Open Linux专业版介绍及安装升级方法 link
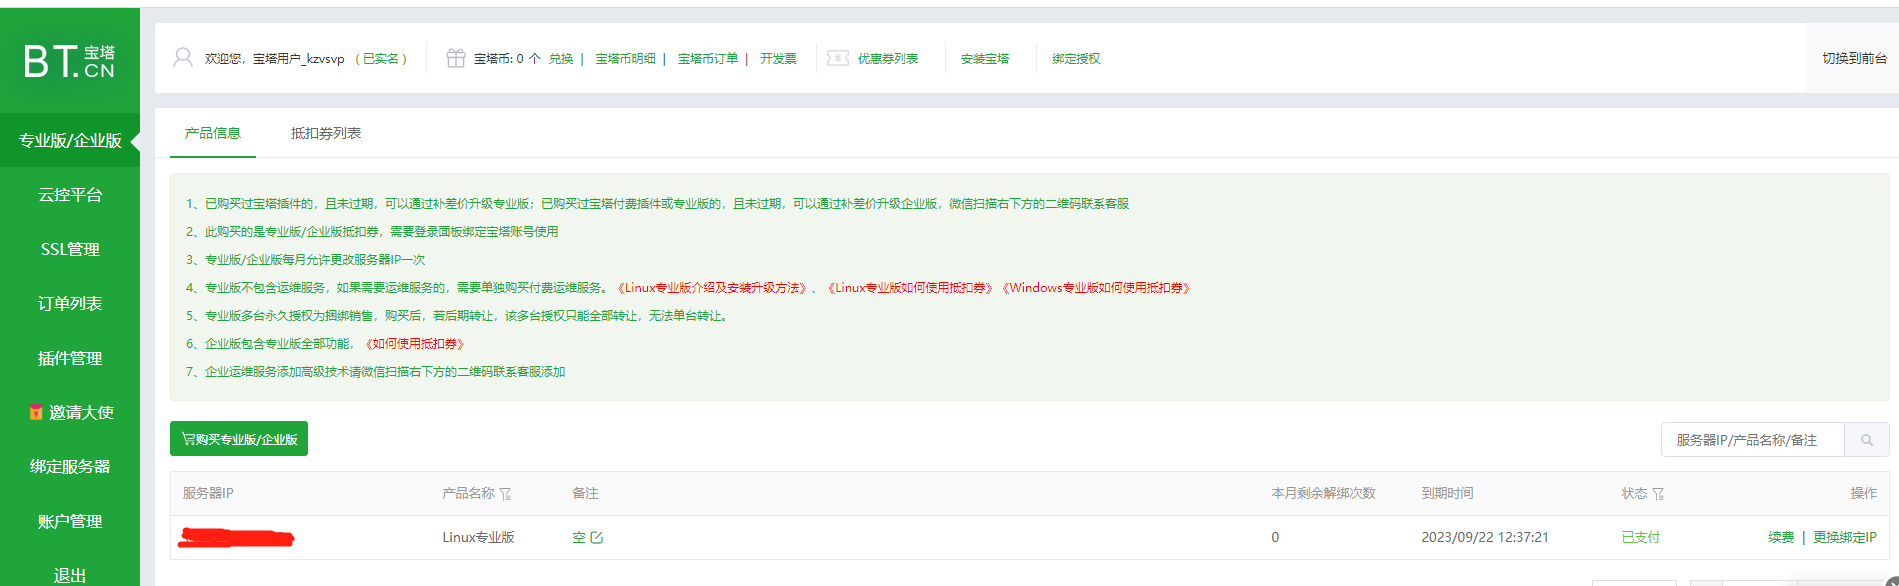Image resolution: width=1899 pixels, height=586 pixels. click(x=712, y=288)
